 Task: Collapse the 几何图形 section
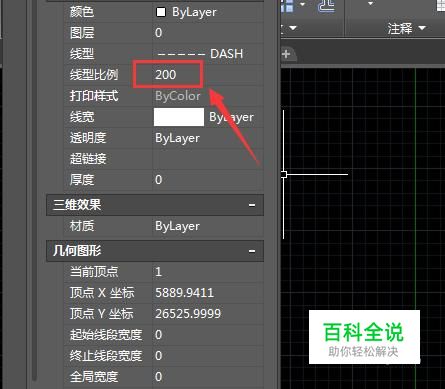(x=252, y=251)
